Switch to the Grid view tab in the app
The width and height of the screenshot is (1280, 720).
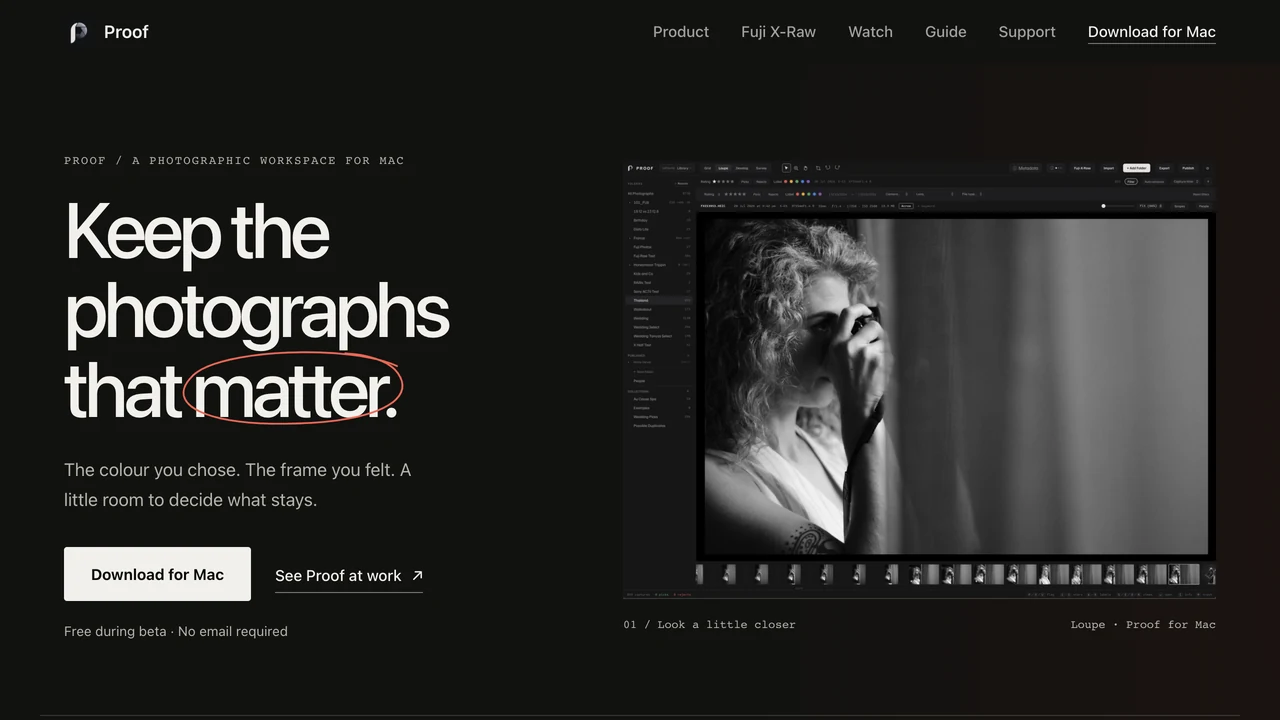tap(707, 168)
